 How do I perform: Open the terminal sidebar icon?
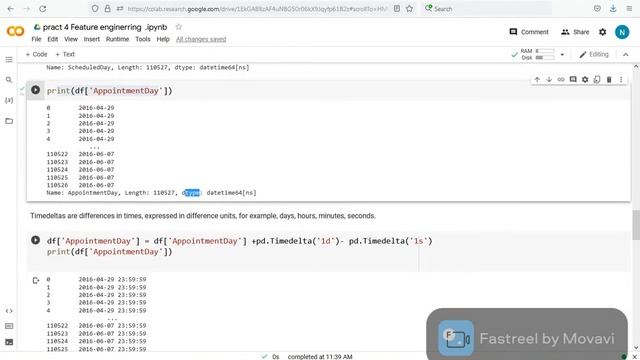point(9,342)
